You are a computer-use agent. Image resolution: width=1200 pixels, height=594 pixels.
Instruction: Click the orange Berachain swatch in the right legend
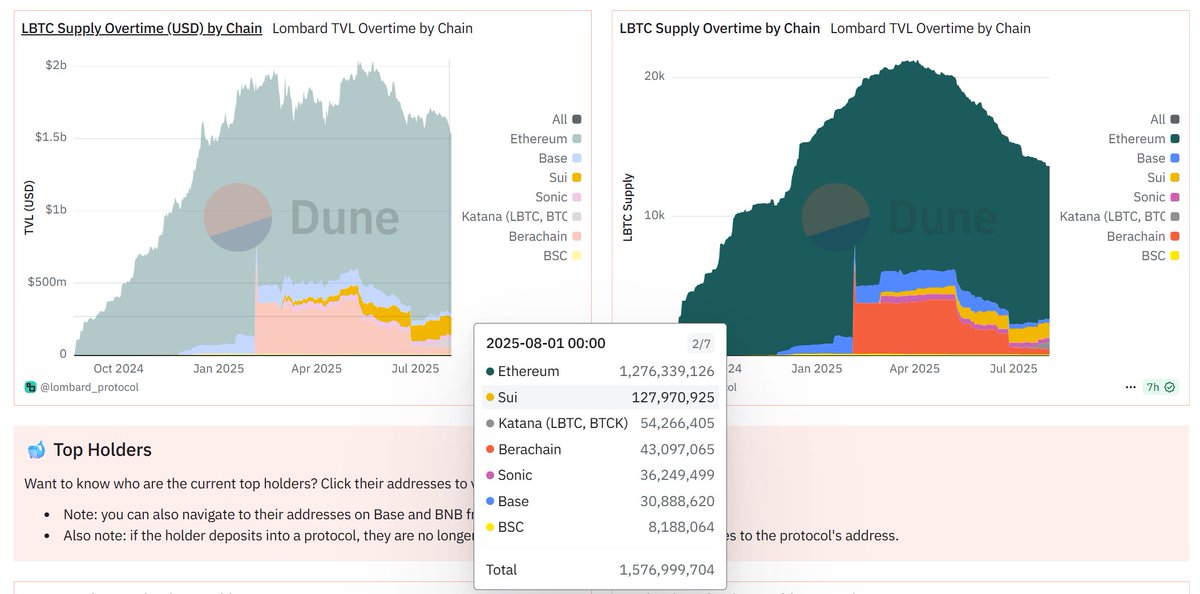pyautogui.click(x=1176, y=236)
